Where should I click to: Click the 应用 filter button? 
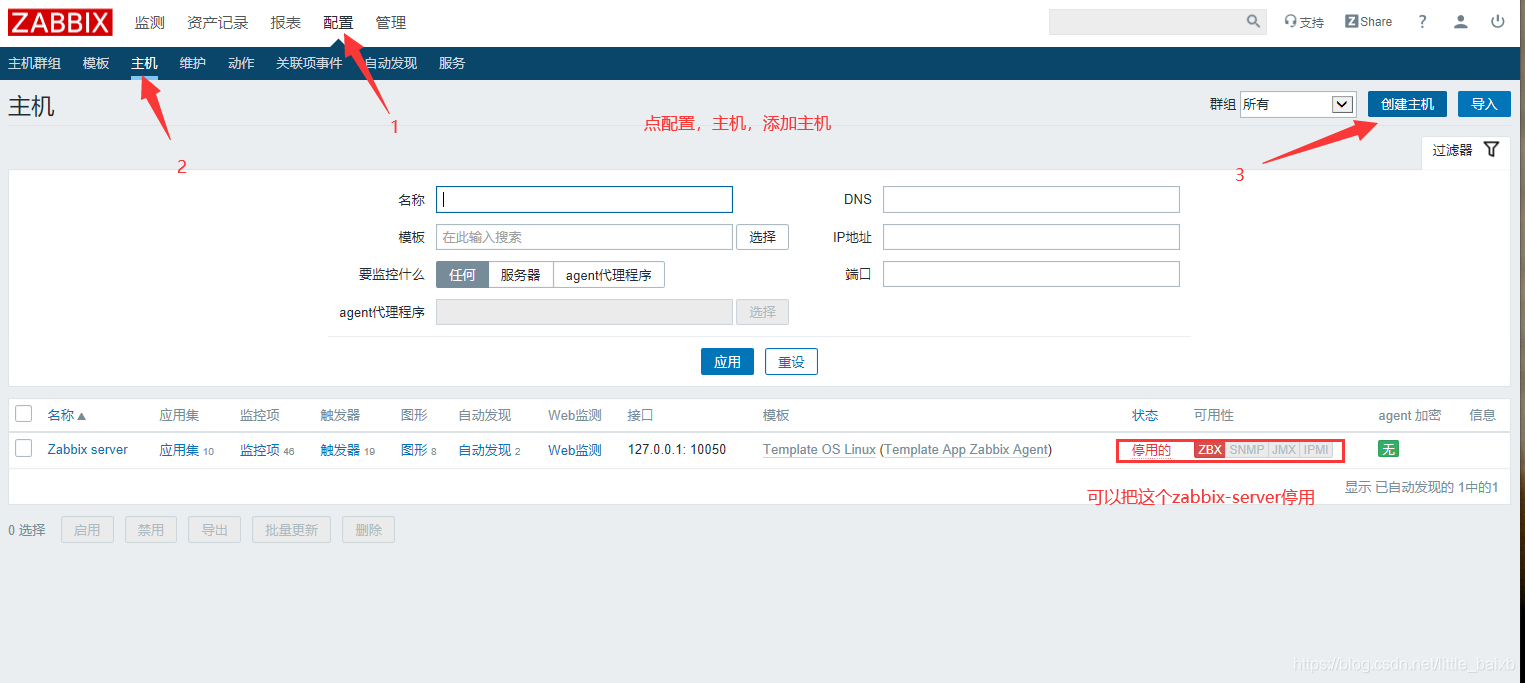pos(727,362)
